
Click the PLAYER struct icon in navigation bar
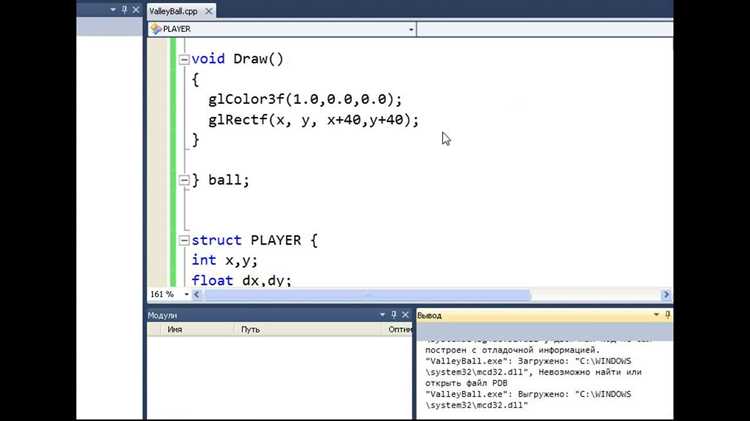point(156,29)
